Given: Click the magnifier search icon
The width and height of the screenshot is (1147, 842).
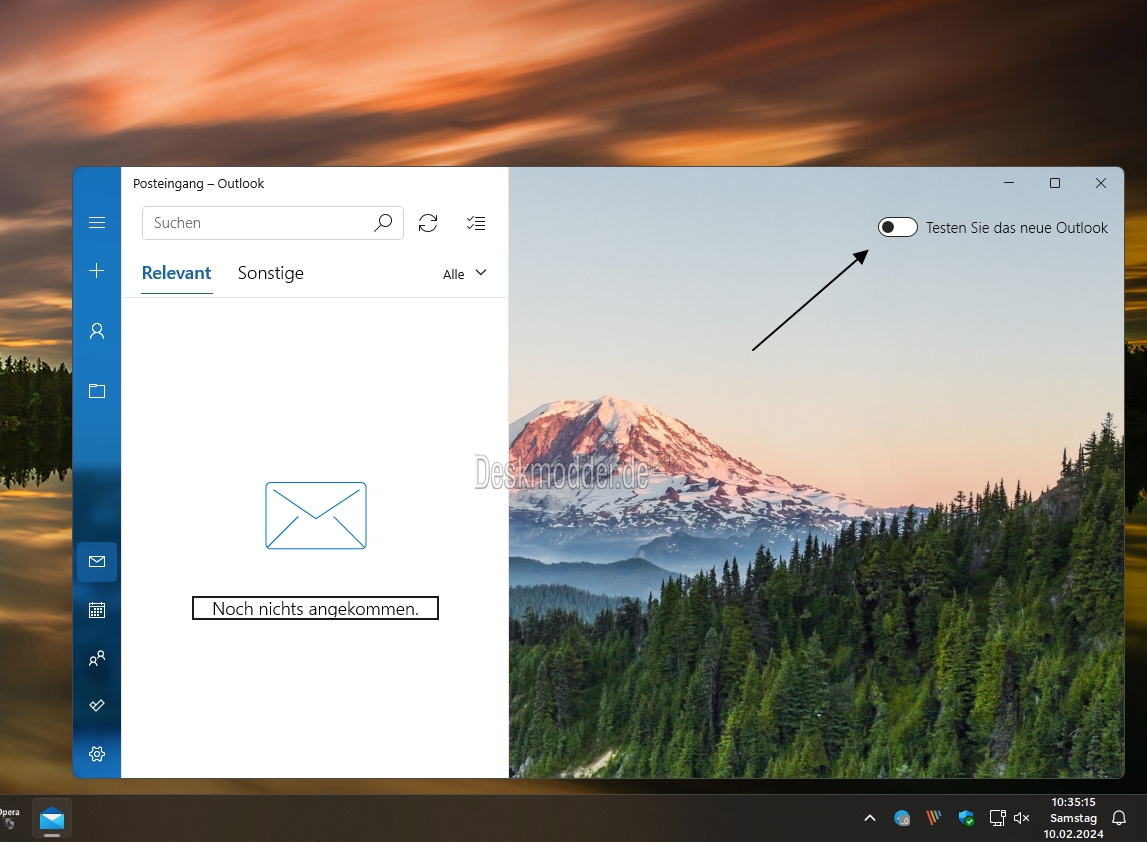Looking at the screenshot, I should coord(383,222).
